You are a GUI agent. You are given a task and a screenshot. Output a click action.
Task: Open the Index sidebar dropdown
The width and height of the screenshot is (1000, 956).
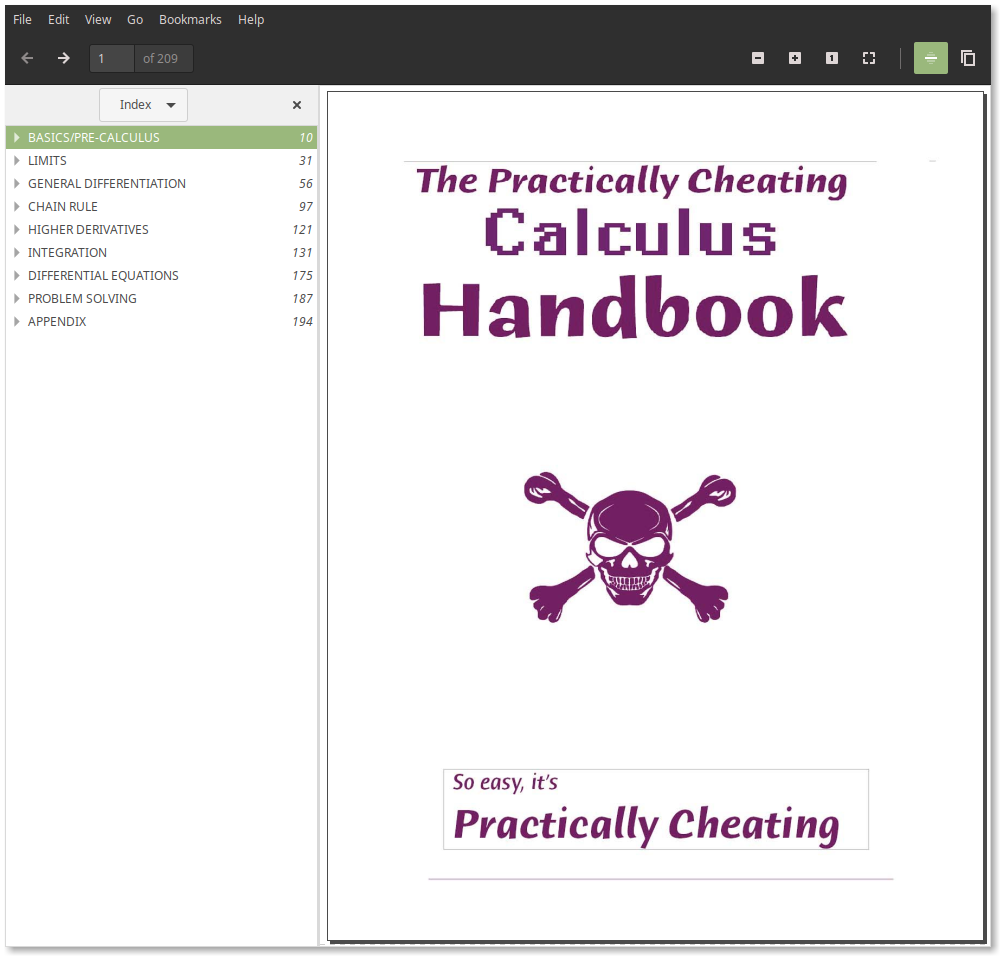[x=144, y=105]
